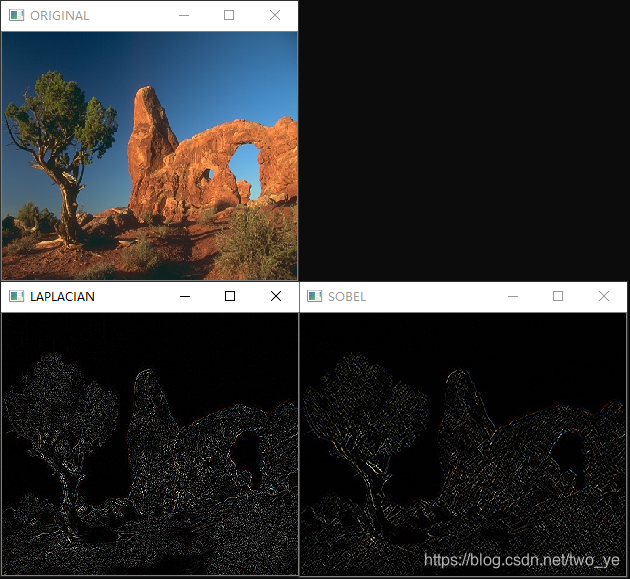
Task: Maximize the SOBEL window
Action: [558, 296]
